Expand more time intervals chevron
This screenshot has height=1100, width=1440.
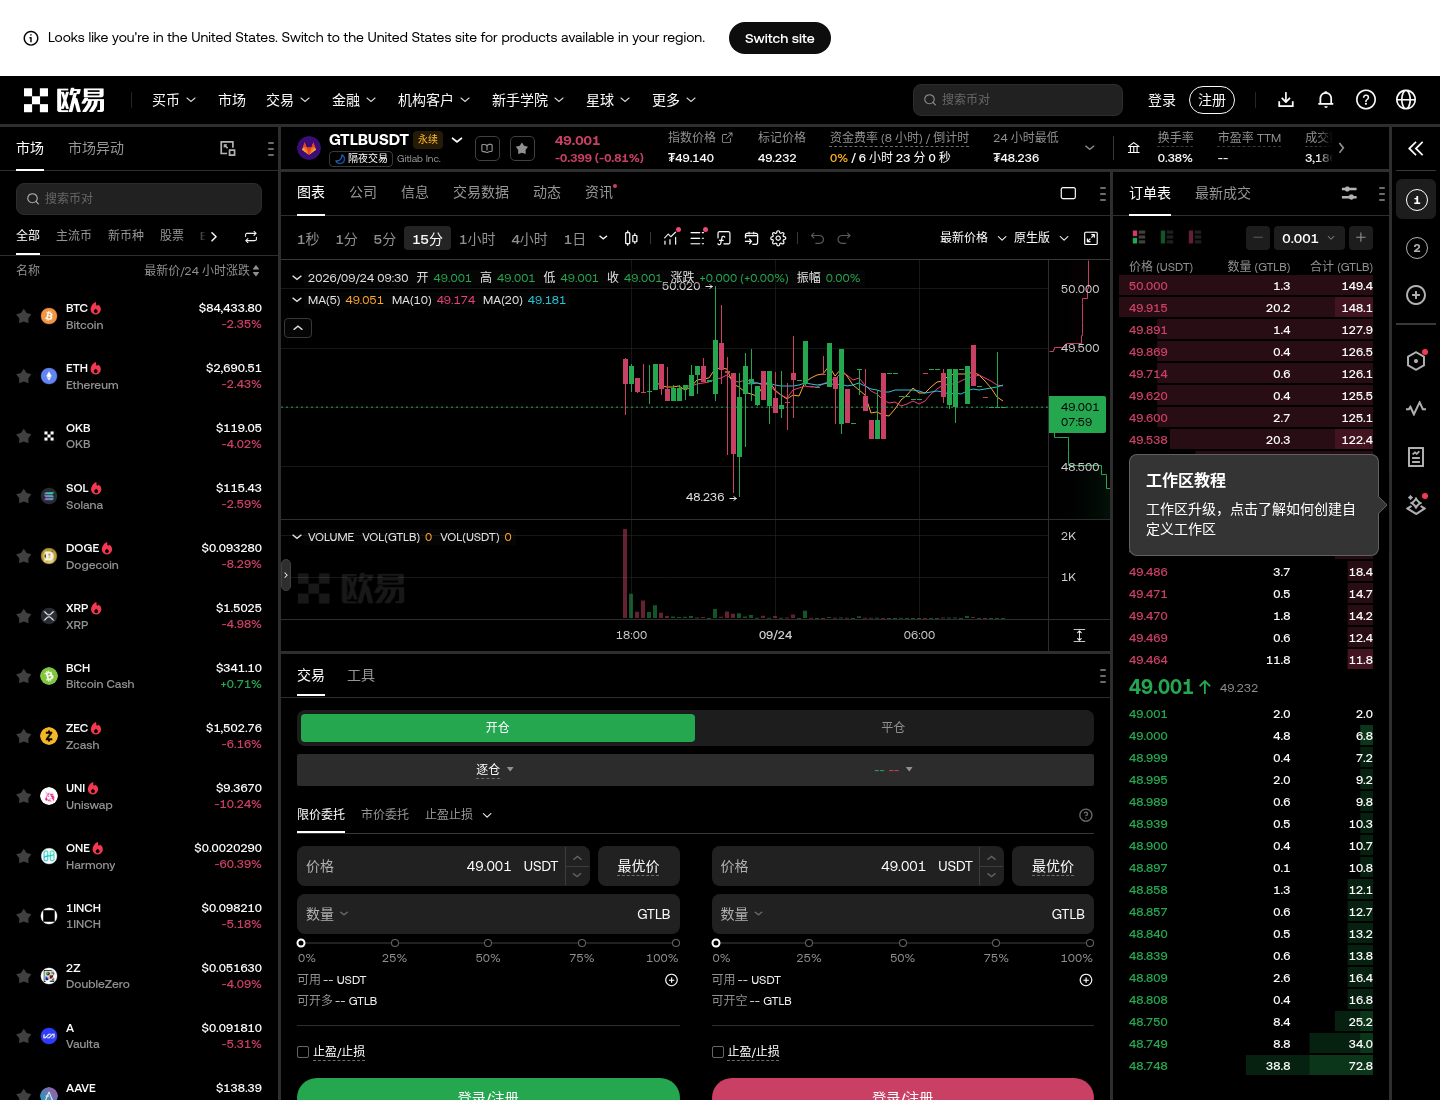coord(603,238)
